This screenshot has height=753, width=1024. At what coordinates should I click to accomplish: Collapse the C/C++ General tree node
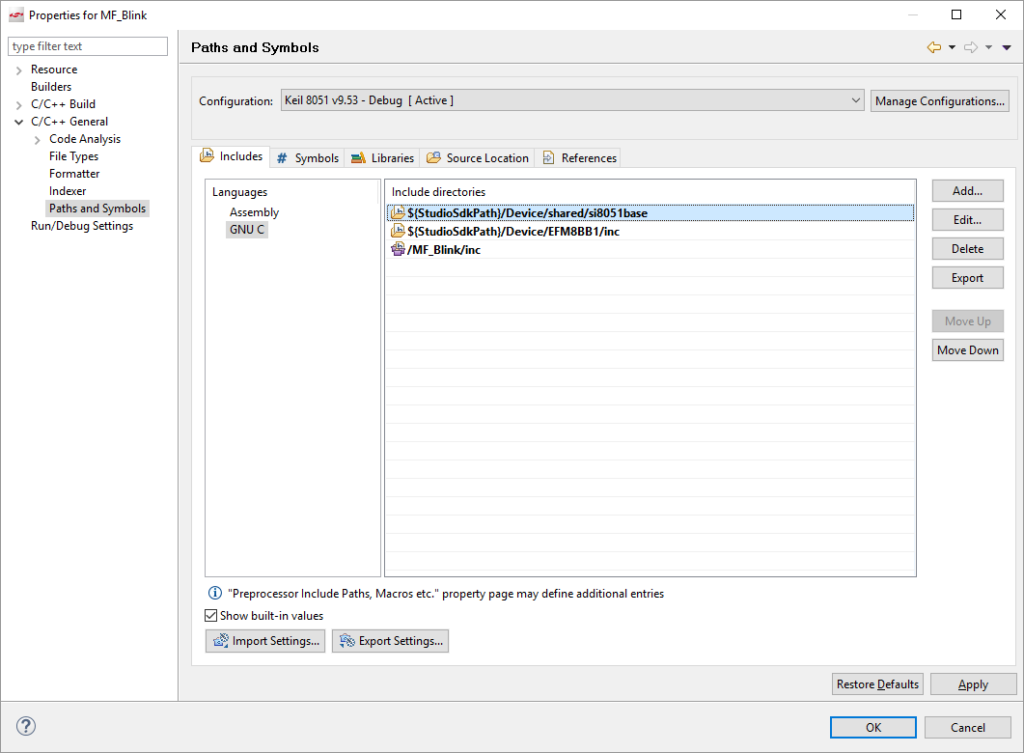[x=19, y=122]
